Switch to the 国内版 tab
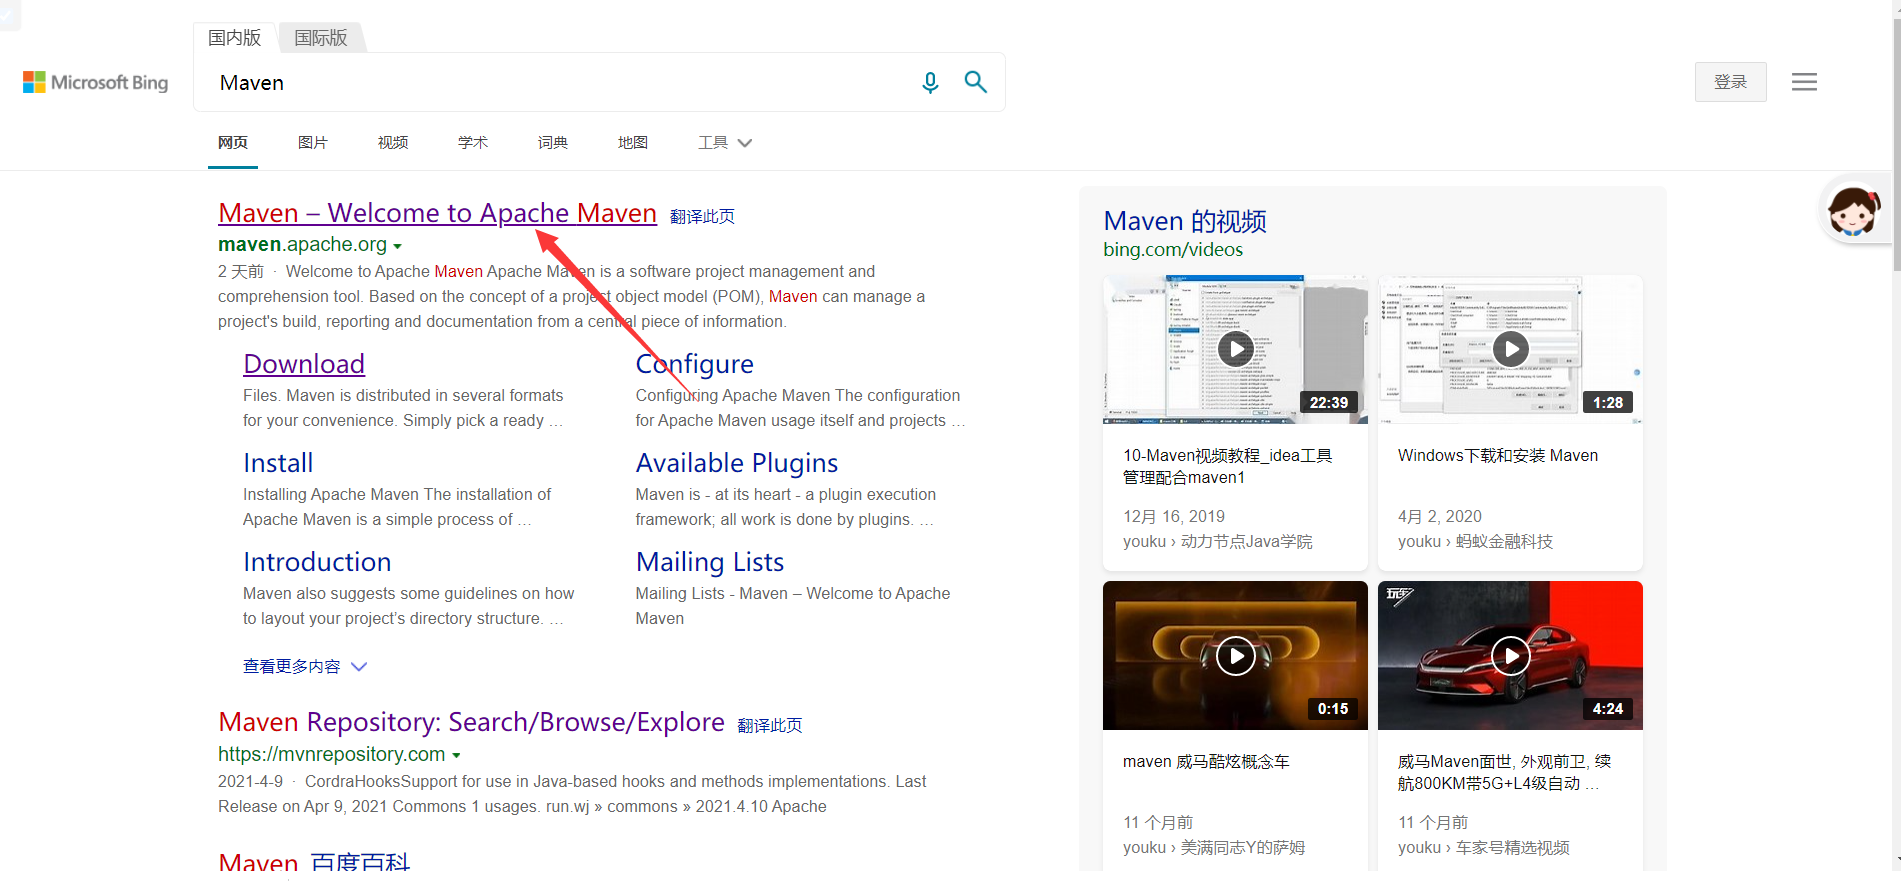Image resolution: width=1901 pixels, height=881 pixels. pos(234,38)
